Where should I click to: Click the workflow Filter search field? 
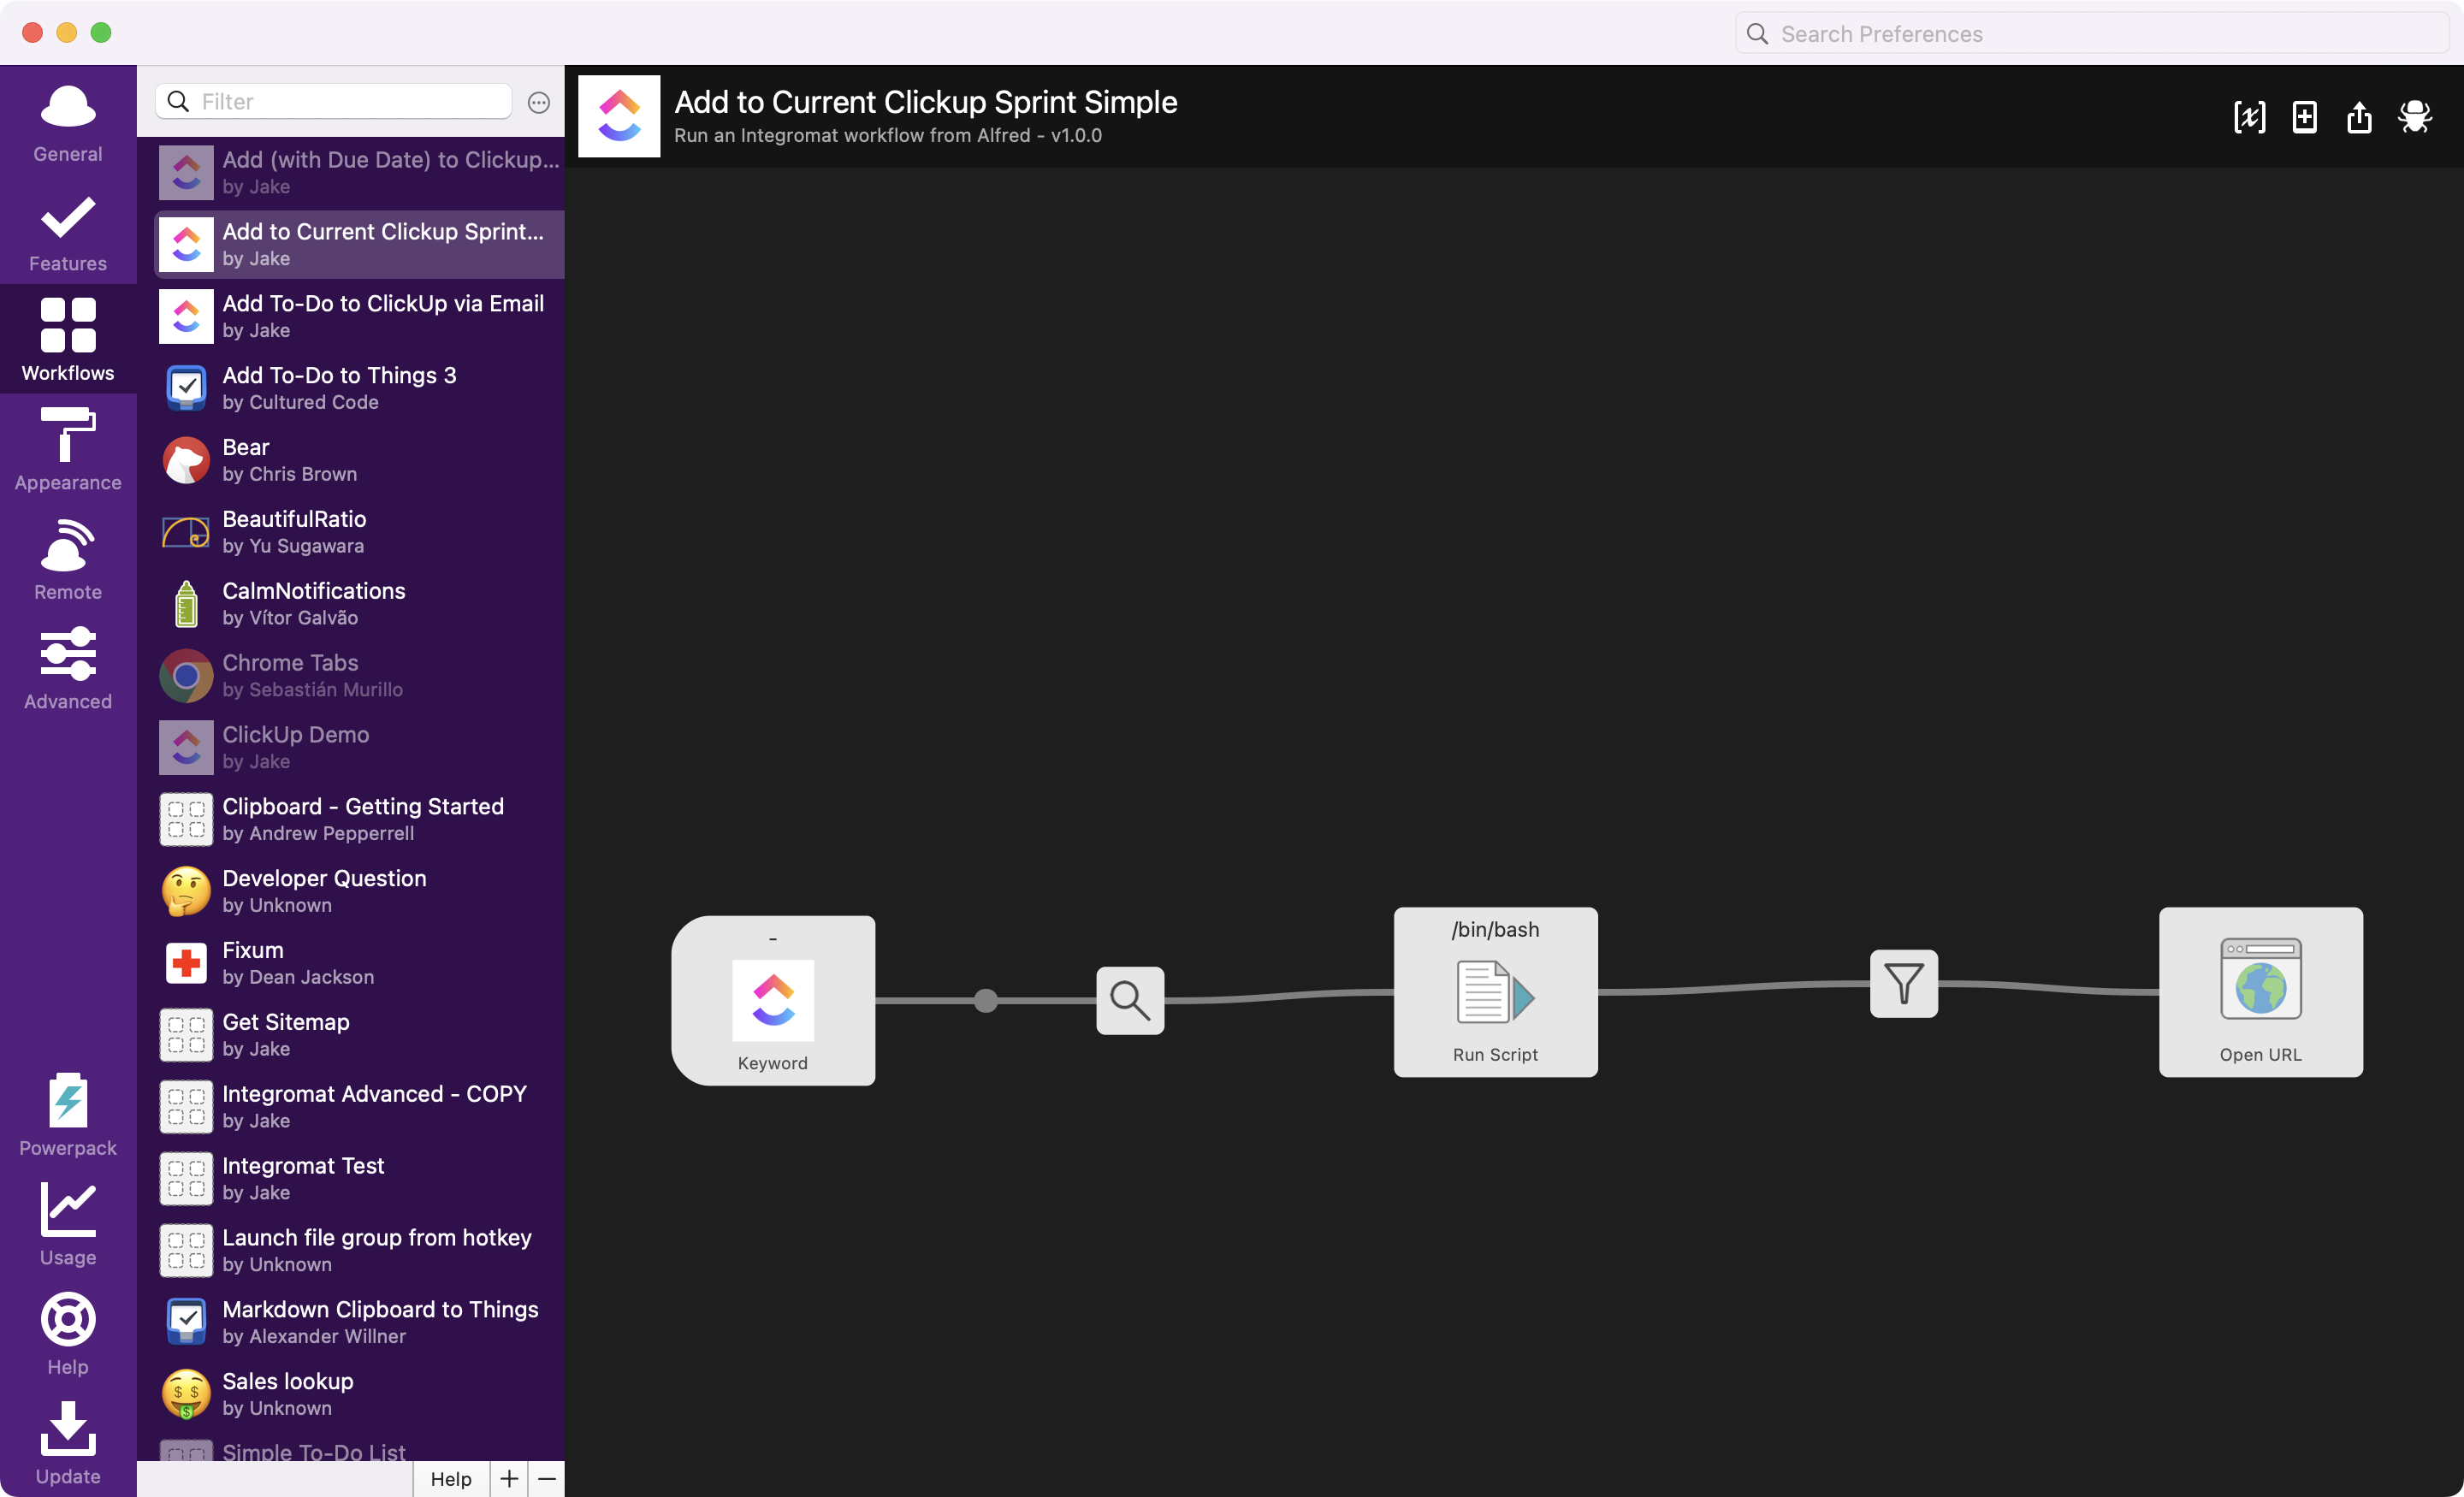(333, 101)
